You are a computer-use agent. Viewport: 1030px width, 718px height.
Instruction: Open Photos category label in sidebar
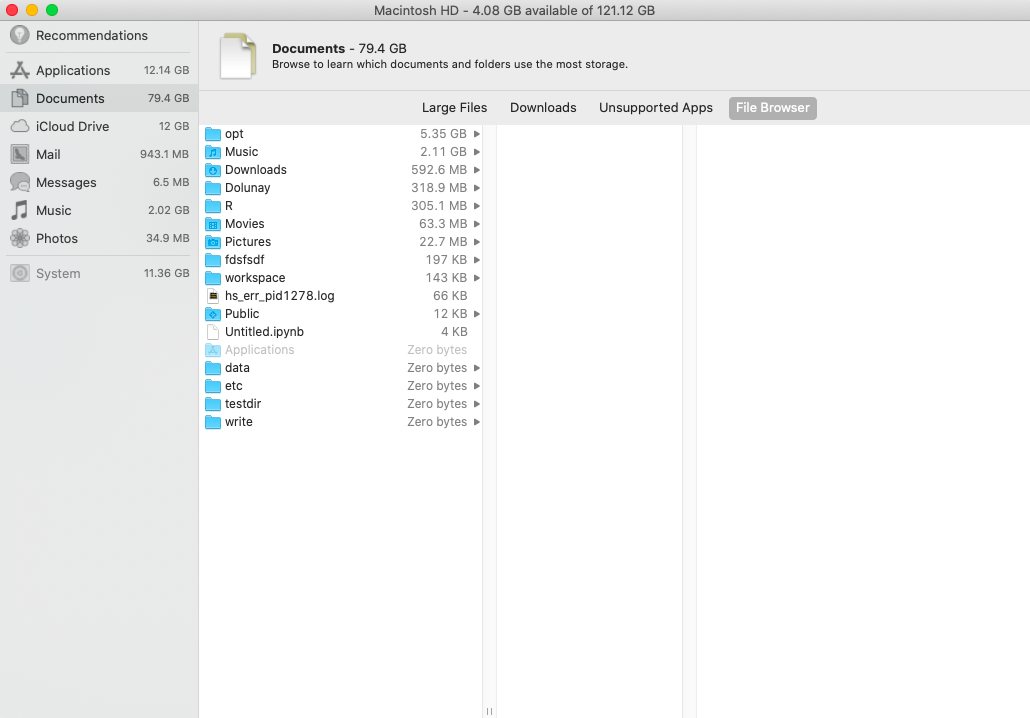click(x=56, y=238)
